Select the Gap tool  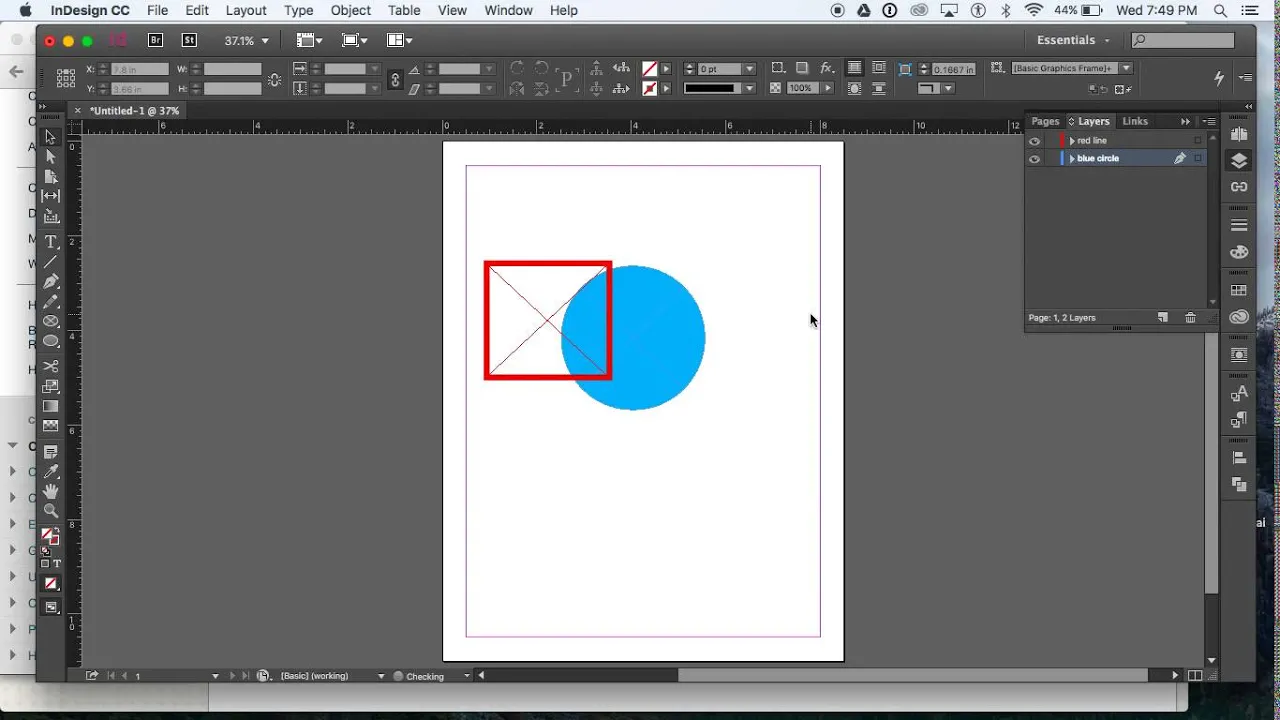[x=50, y=196]
